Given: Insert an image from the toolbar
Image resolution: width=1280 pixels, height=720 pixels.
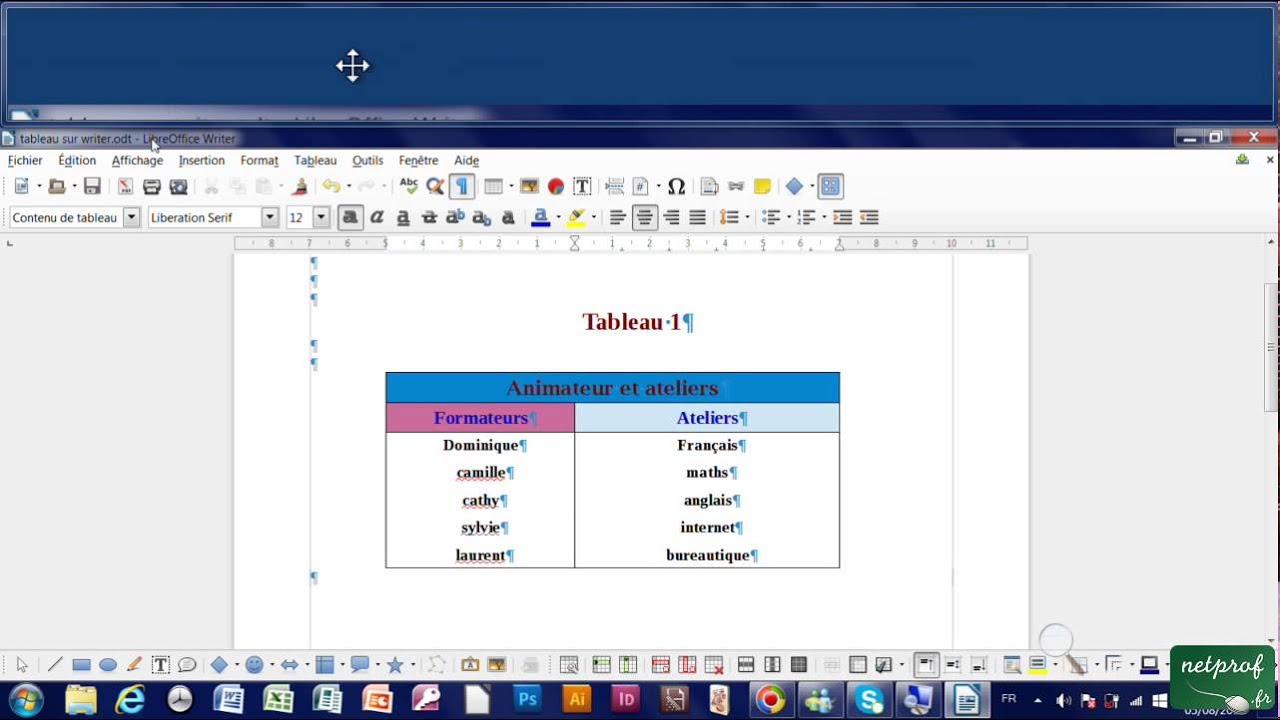Looking at the screenshot, I should (529, 186).
